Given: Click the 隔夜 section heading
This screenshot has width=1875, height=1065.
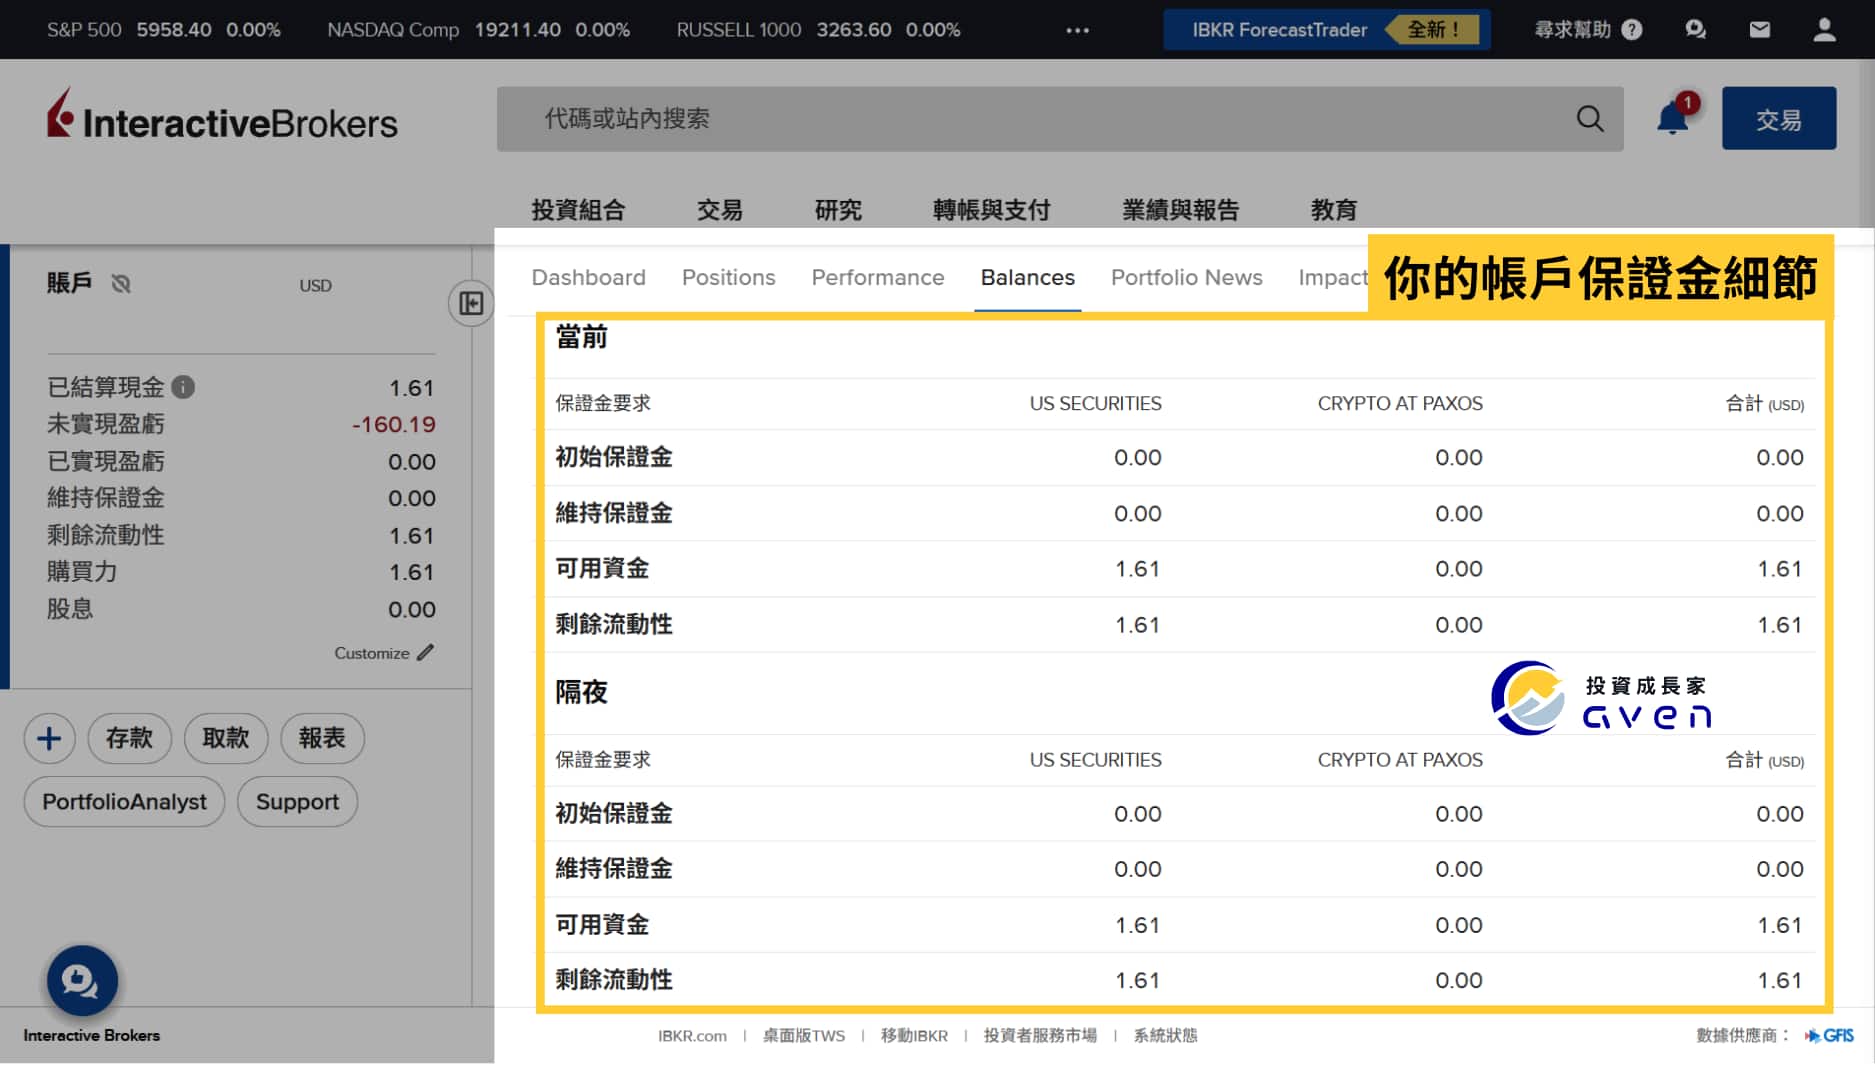Looking at the screenshot, I should [x=581, y=692].
